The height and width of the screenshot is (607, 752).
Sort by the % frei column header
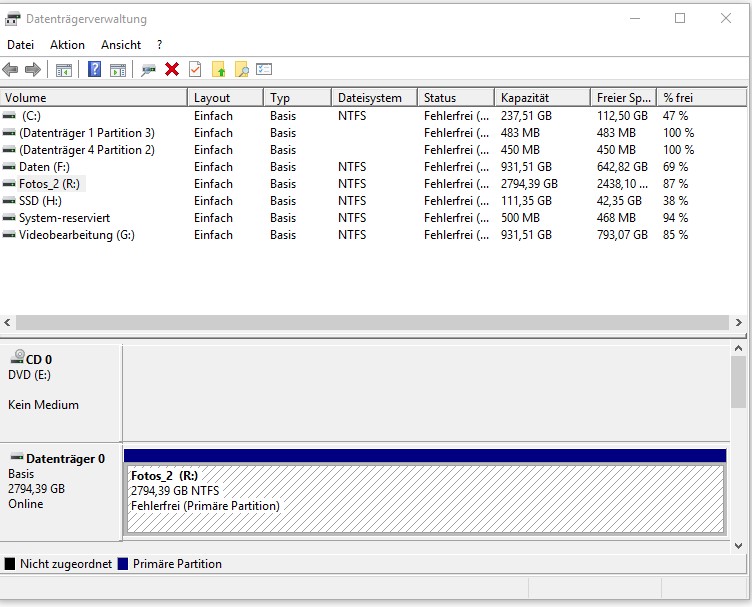[702, 98]
